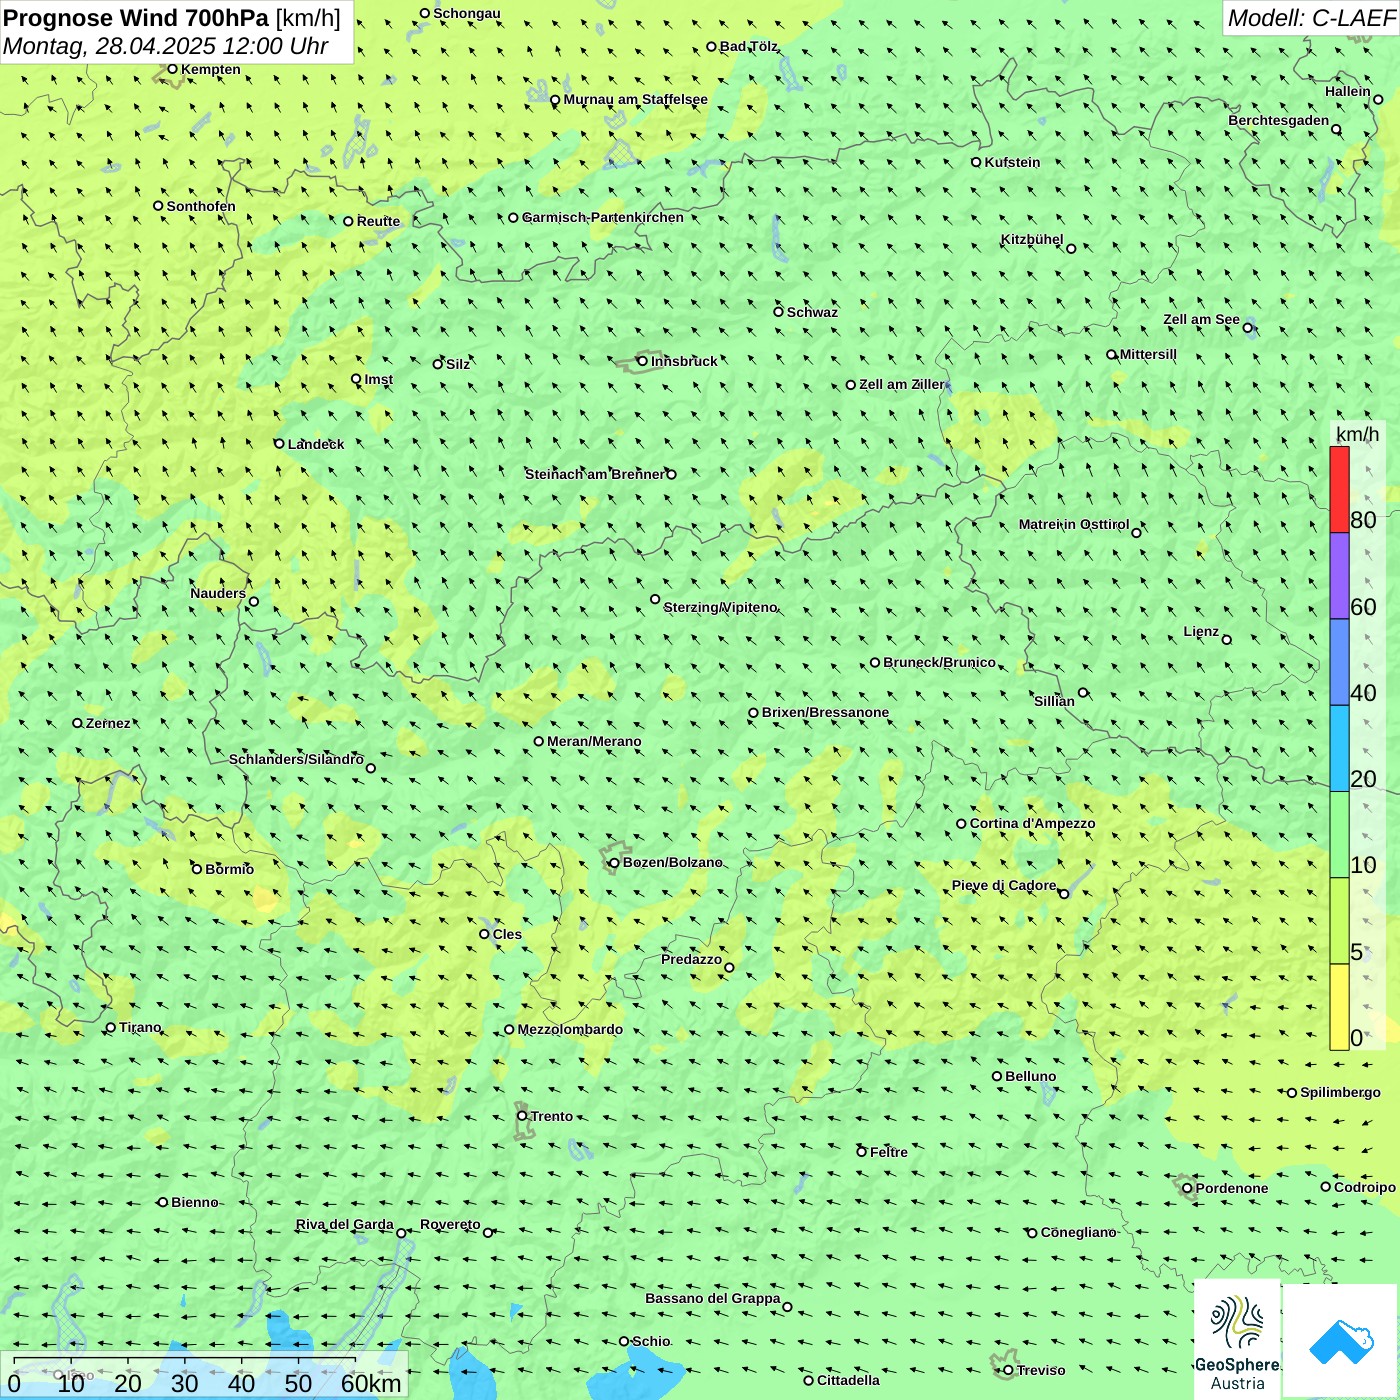Click the Kitzbühel label
This screenshot has width=1400, height=1400.
[1032, 239]
